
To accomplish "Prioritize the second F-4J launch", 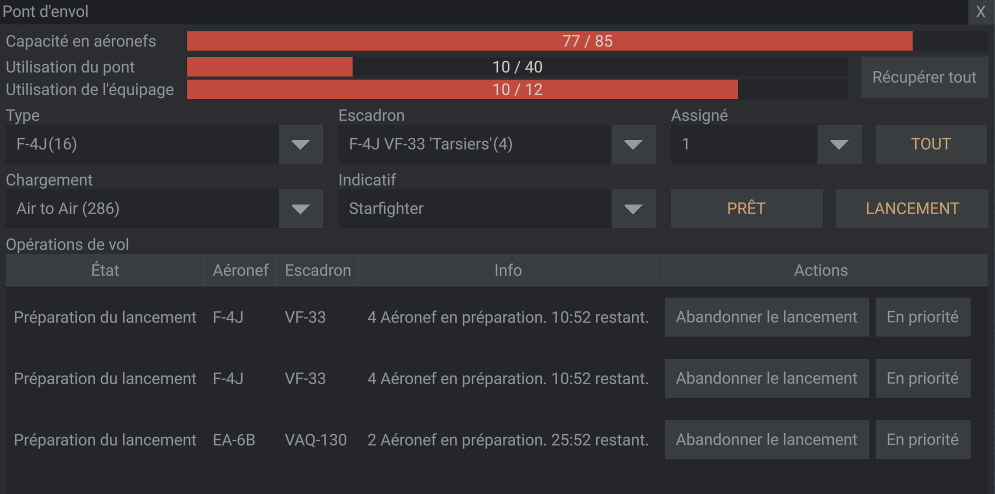I will (922, 379).
